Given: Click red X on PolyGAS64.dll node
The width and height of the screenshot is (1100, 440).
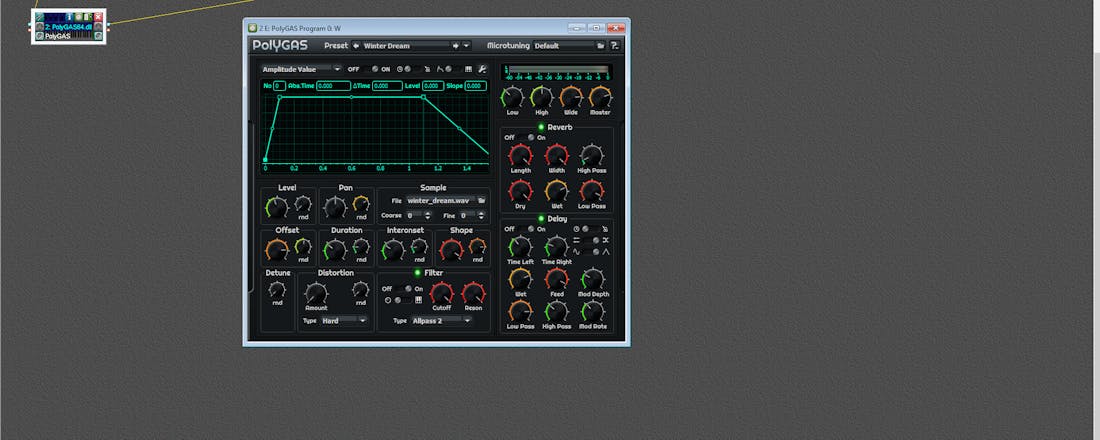Looking at the screenshot, I should pos(98,16).
